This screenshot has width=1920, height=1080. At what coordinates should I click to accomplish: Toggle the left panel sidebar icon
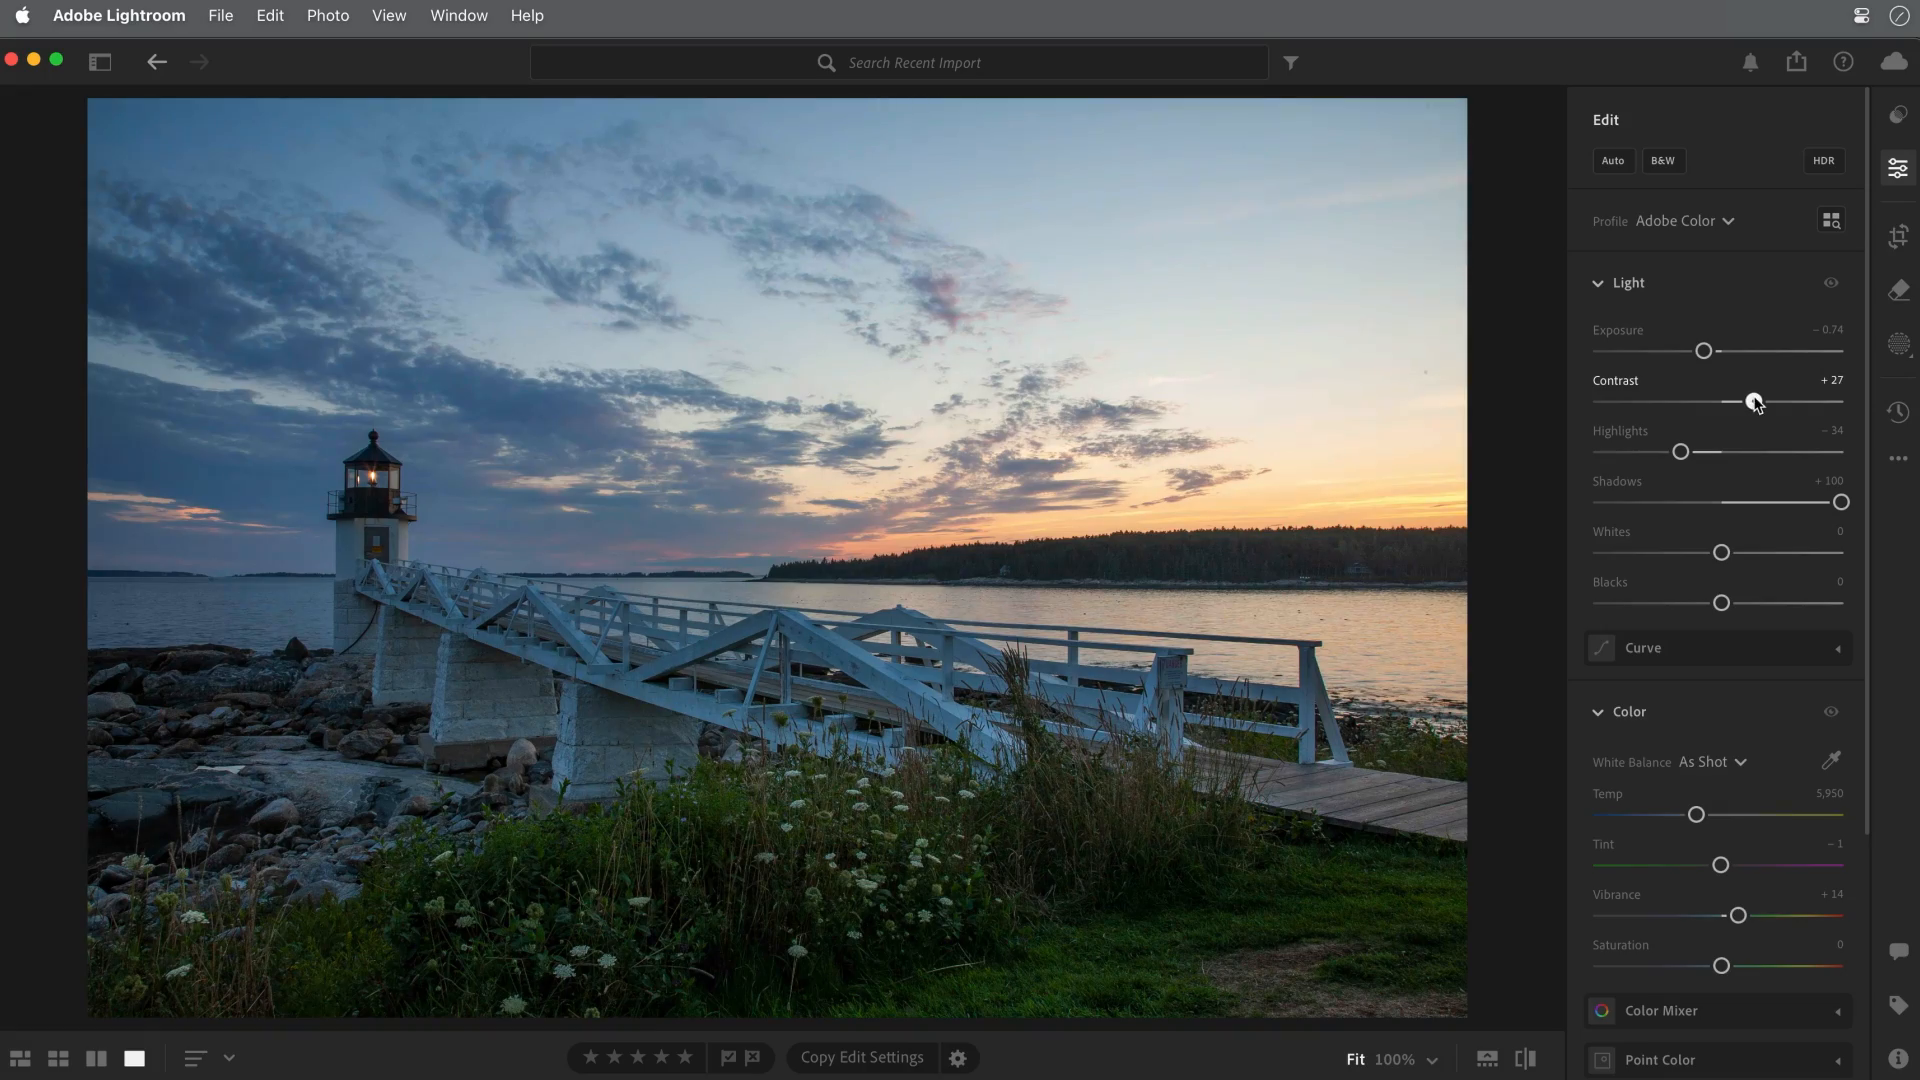coord(100,62)
